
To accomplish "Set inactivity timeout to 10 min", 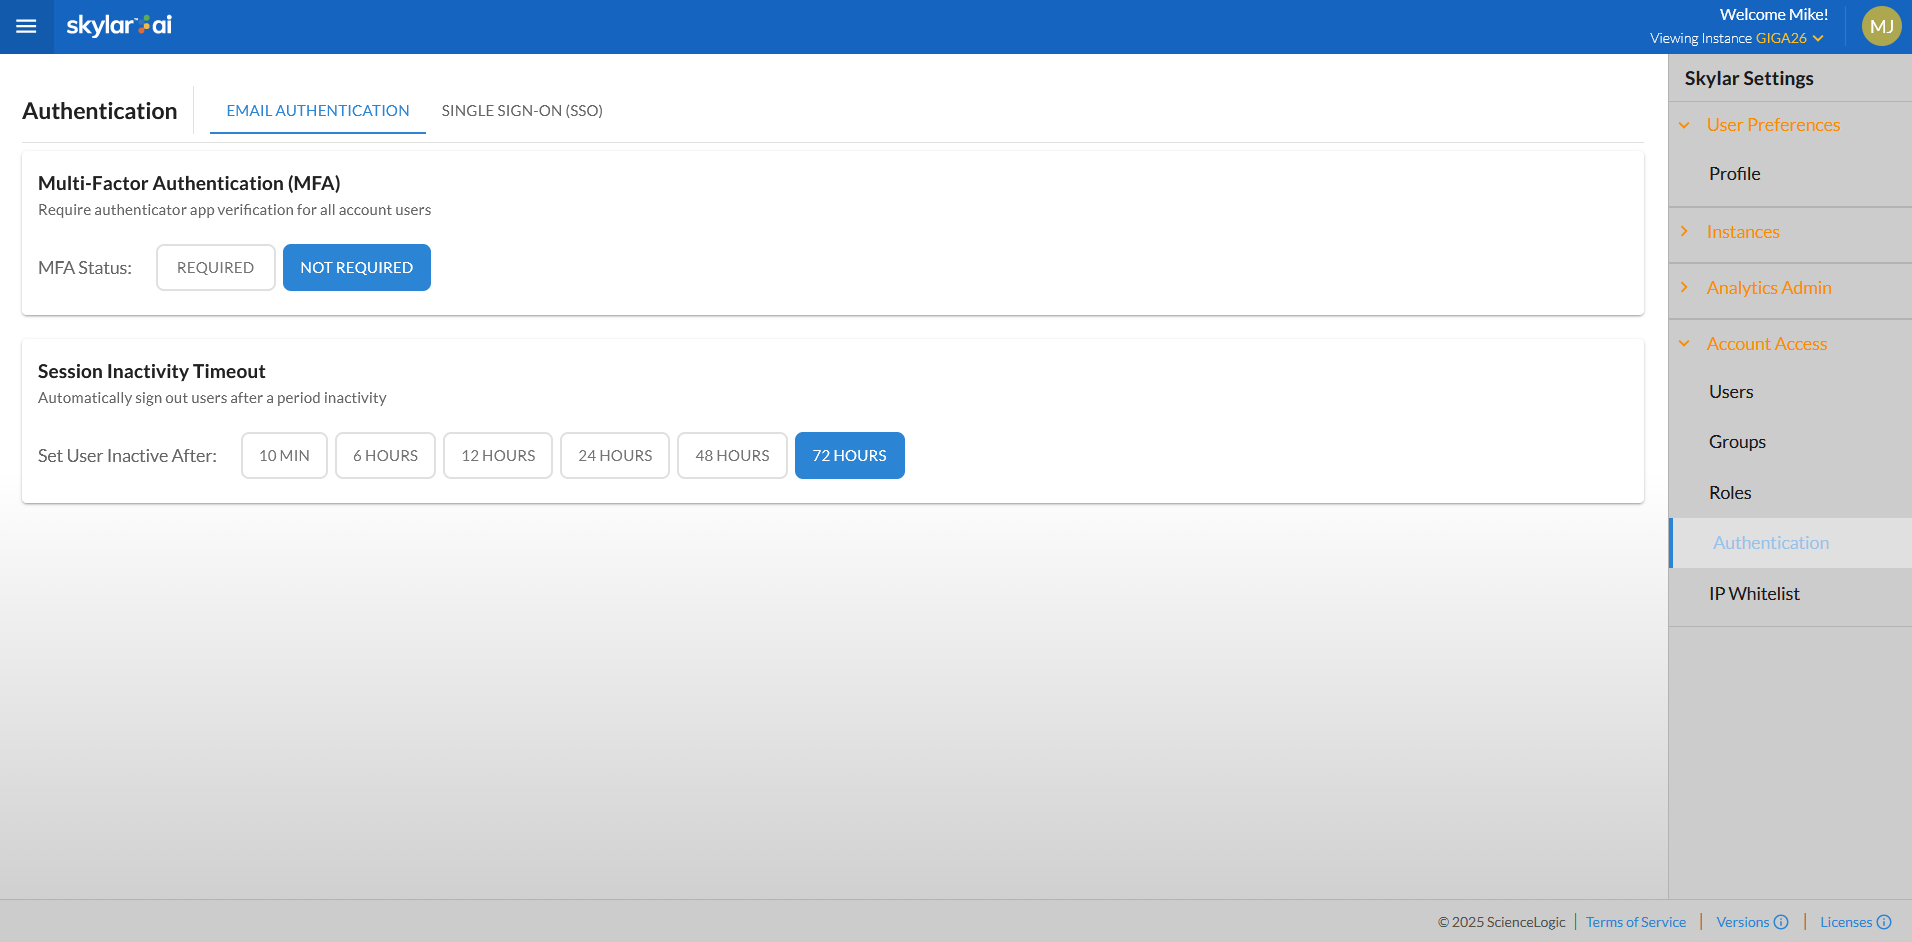I will [x=284, y=456].
